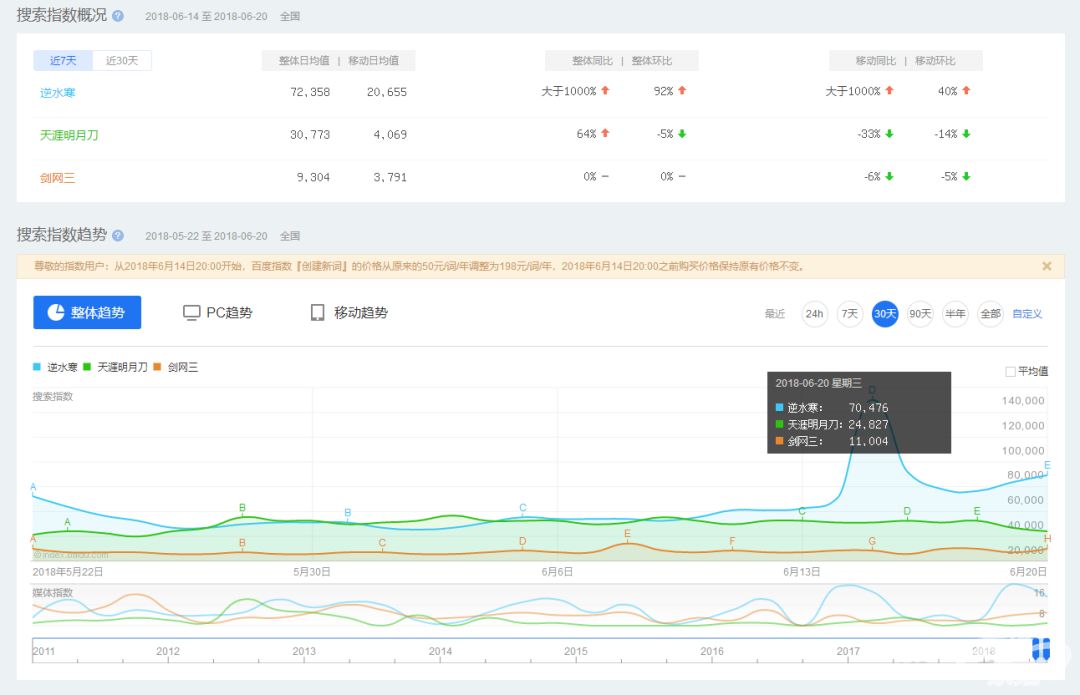This screenshot has height=695, width=1080.
Task: Choose the 全部 time range
Action: pos(990,314)
